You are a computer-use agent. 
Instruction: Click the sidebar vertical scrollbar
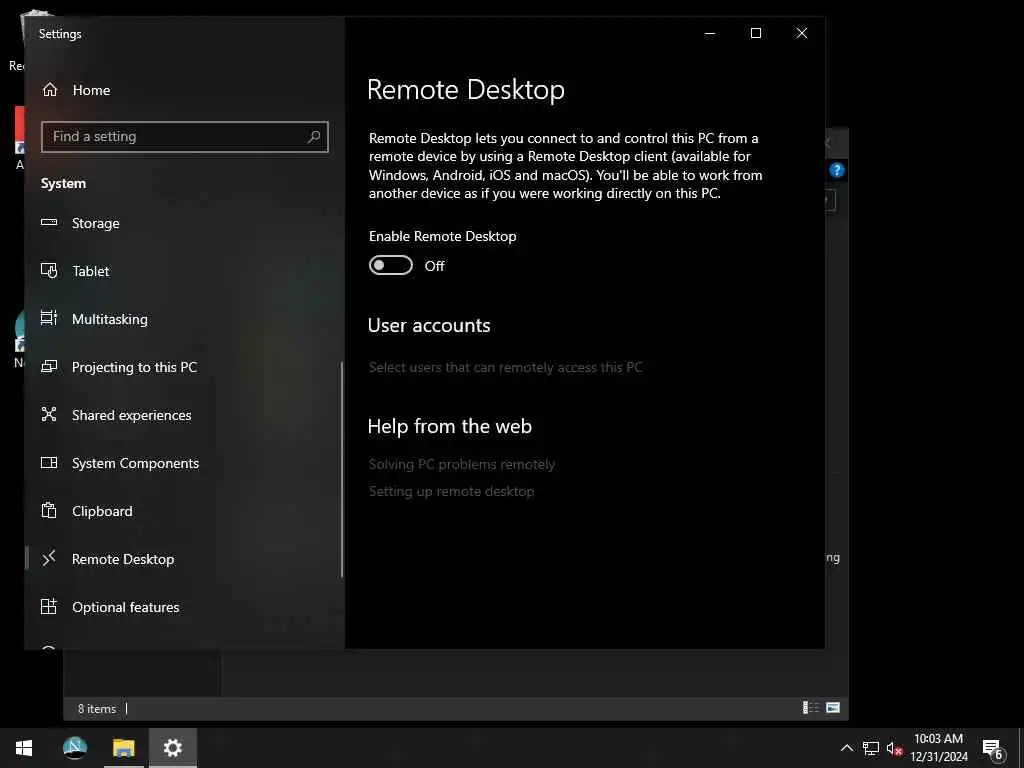(342, 470)
